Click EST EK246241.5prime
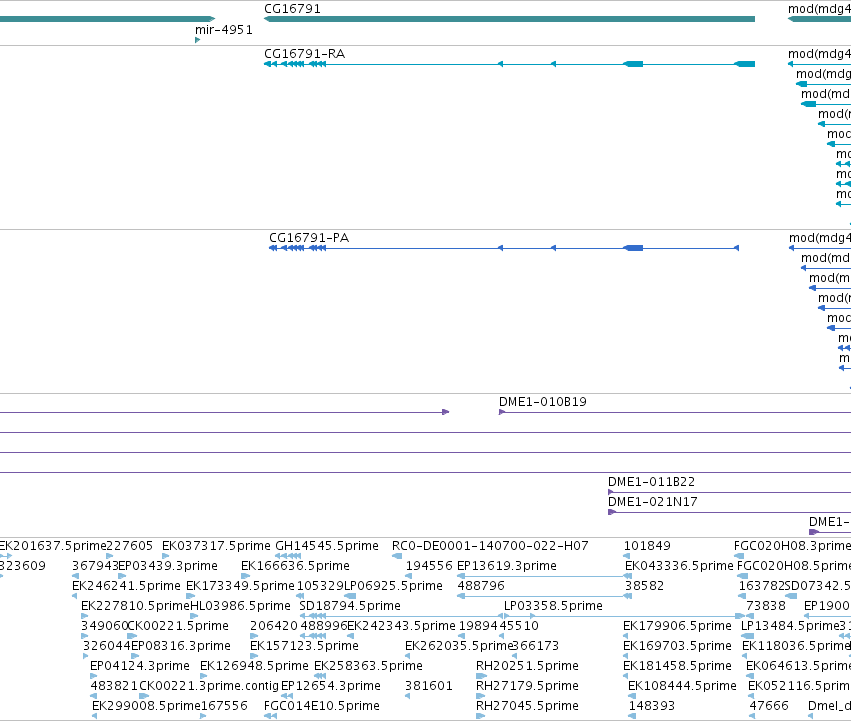The width and height of the screenshot is (851, 721). click(x=126, y=586)
